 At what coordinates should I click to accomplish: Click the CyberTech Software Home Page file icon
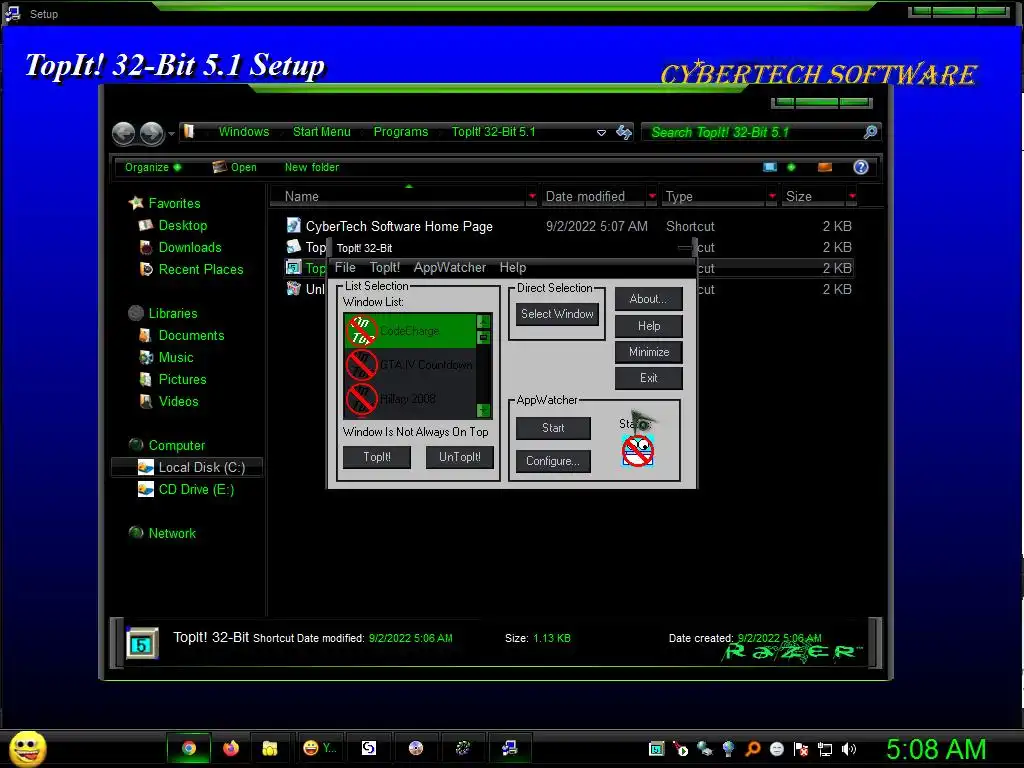[294, 225]
